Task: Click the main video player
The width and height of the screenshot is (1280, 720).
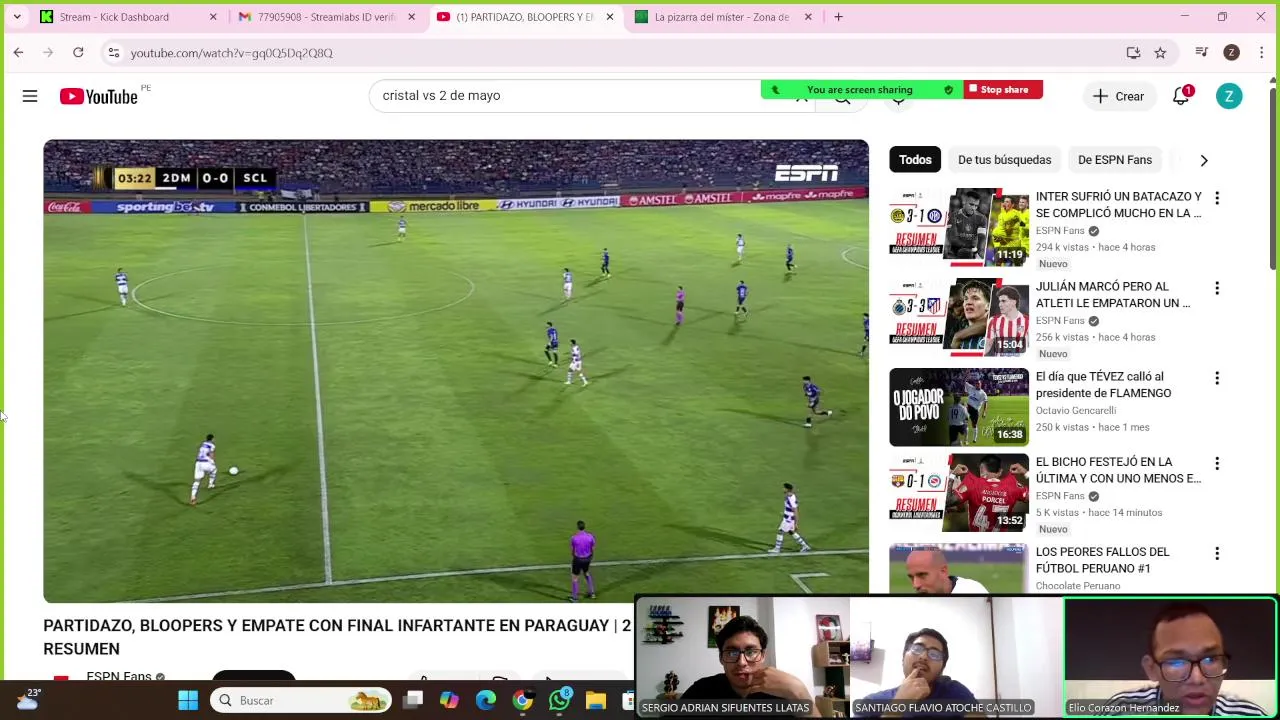Action: point(456,371)
